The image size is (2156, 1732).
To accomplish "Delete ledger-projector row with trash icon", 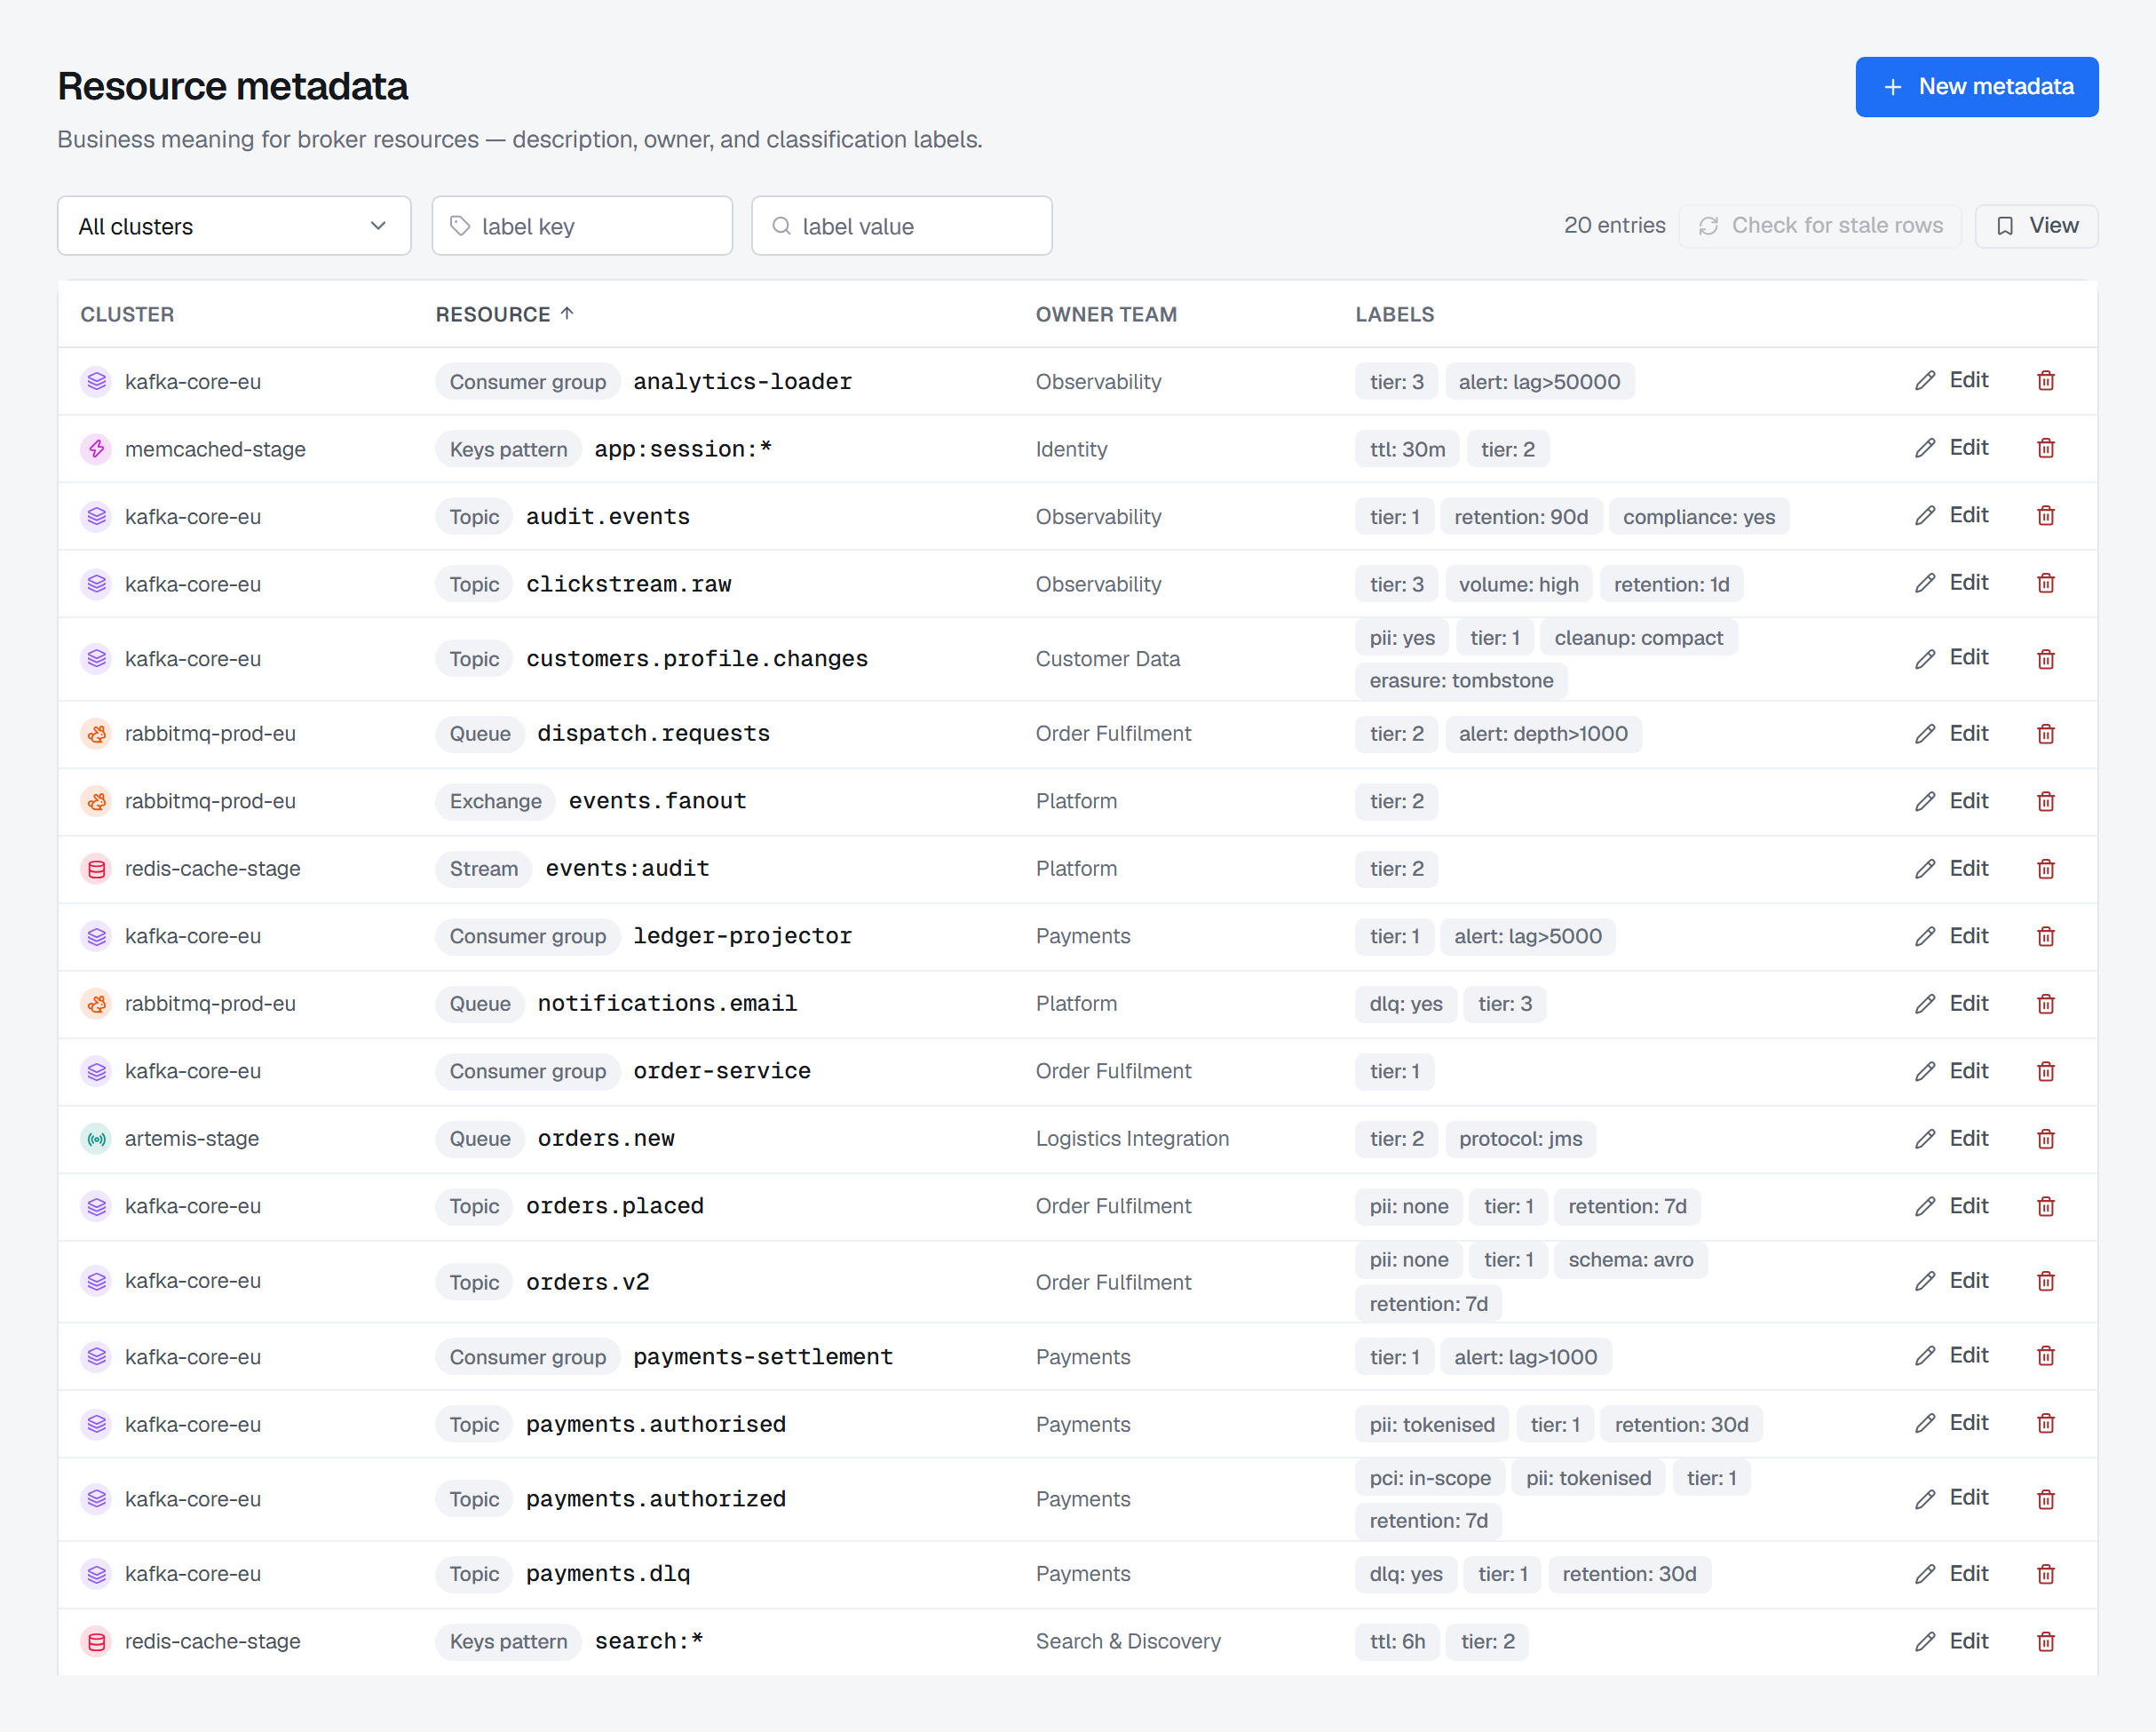I will pyautogui.click(x=2045, y=936).
